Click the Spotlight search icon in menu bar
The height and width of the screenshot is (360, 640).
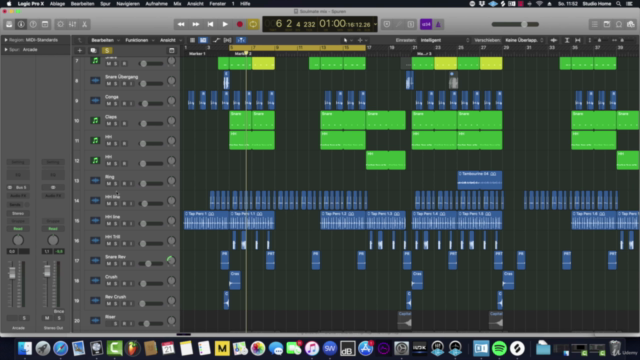(x=618, y=4)
